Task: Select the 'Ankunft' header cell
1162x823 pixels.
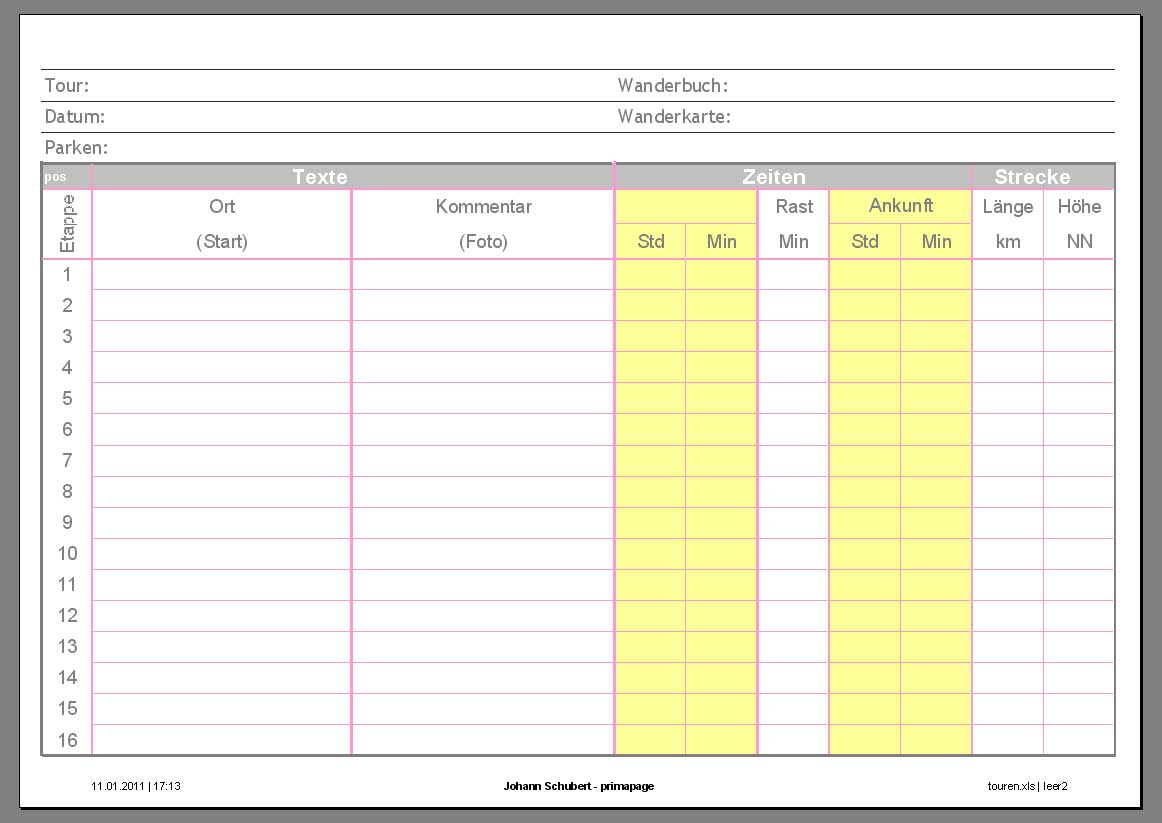Action: 900,206
